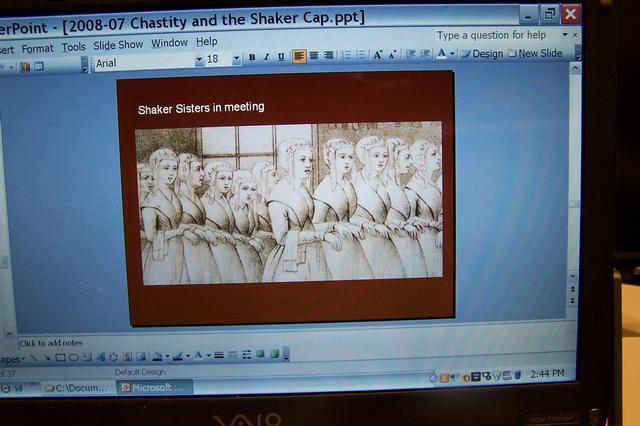
Task: Insert WordArt from the drawing toolbar
Action: coord(101,357)
